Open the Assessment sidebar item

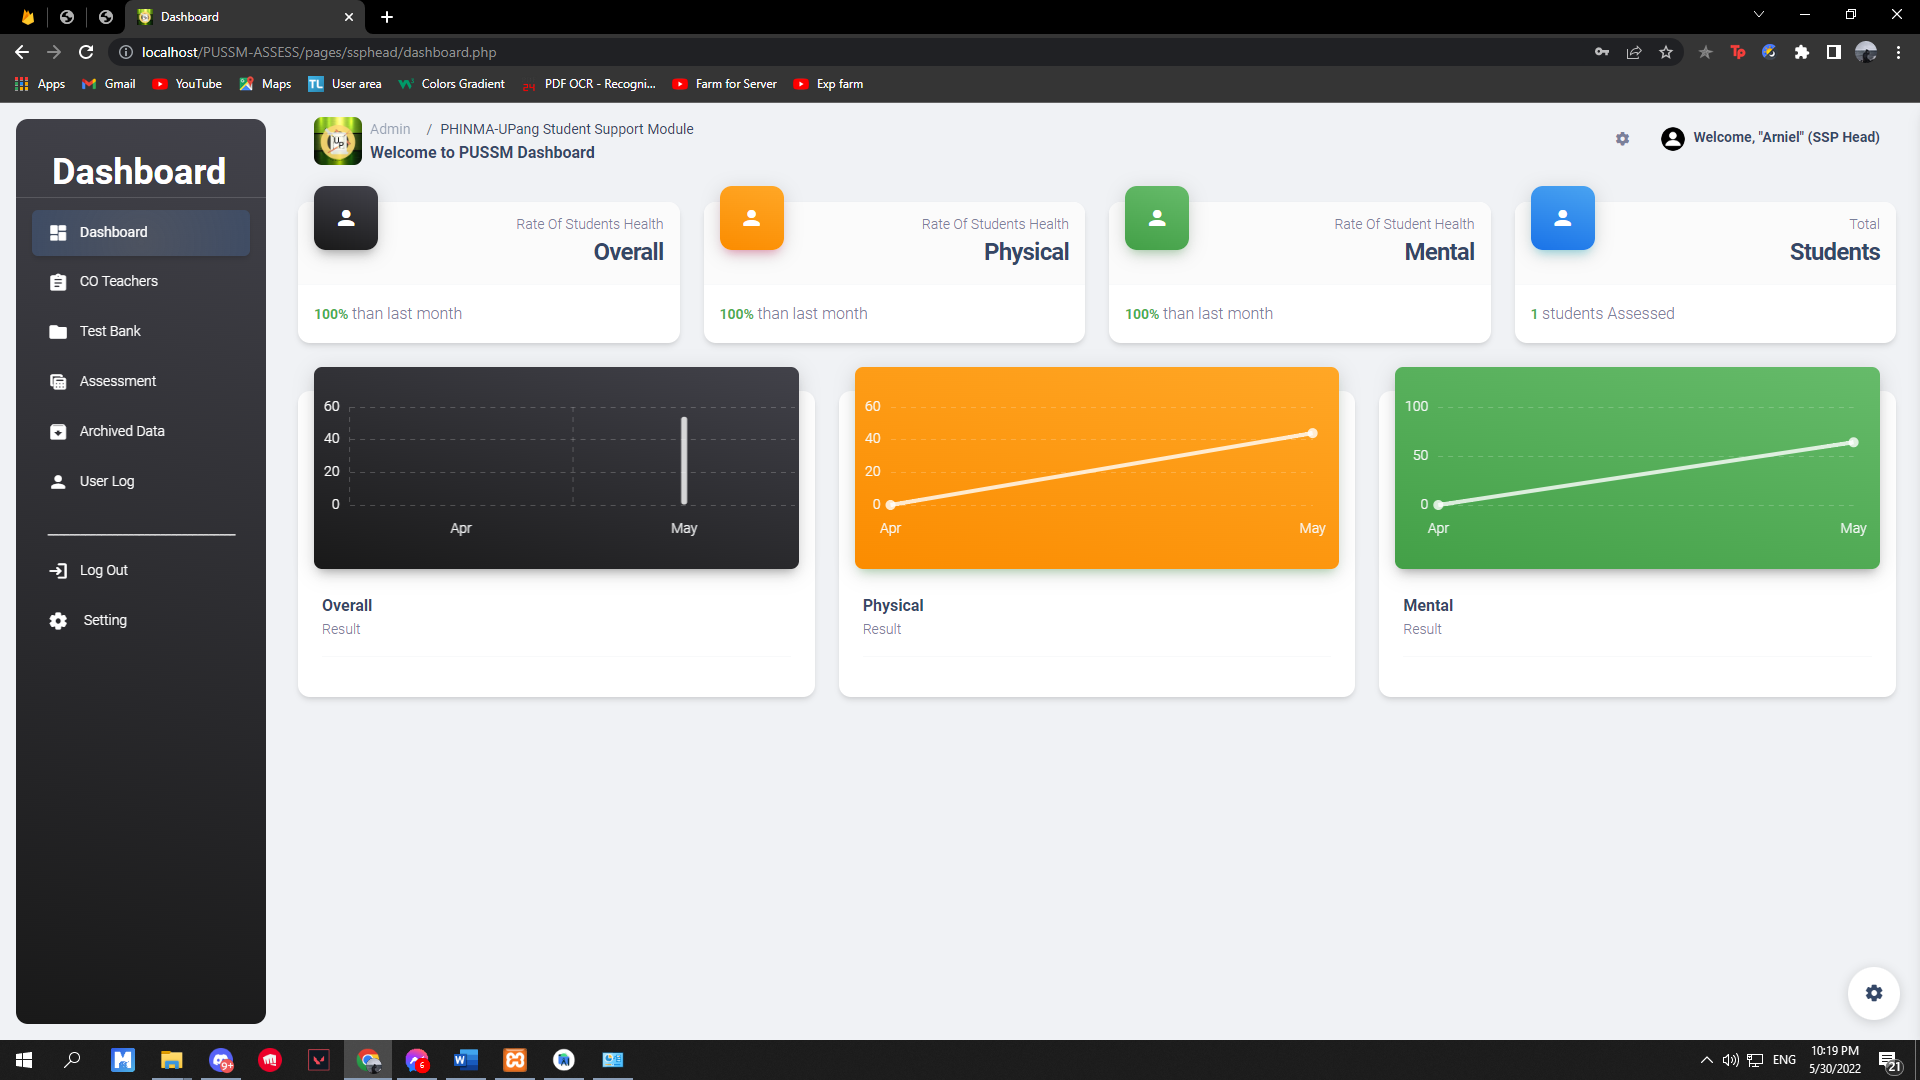click(x=117, y=381)
